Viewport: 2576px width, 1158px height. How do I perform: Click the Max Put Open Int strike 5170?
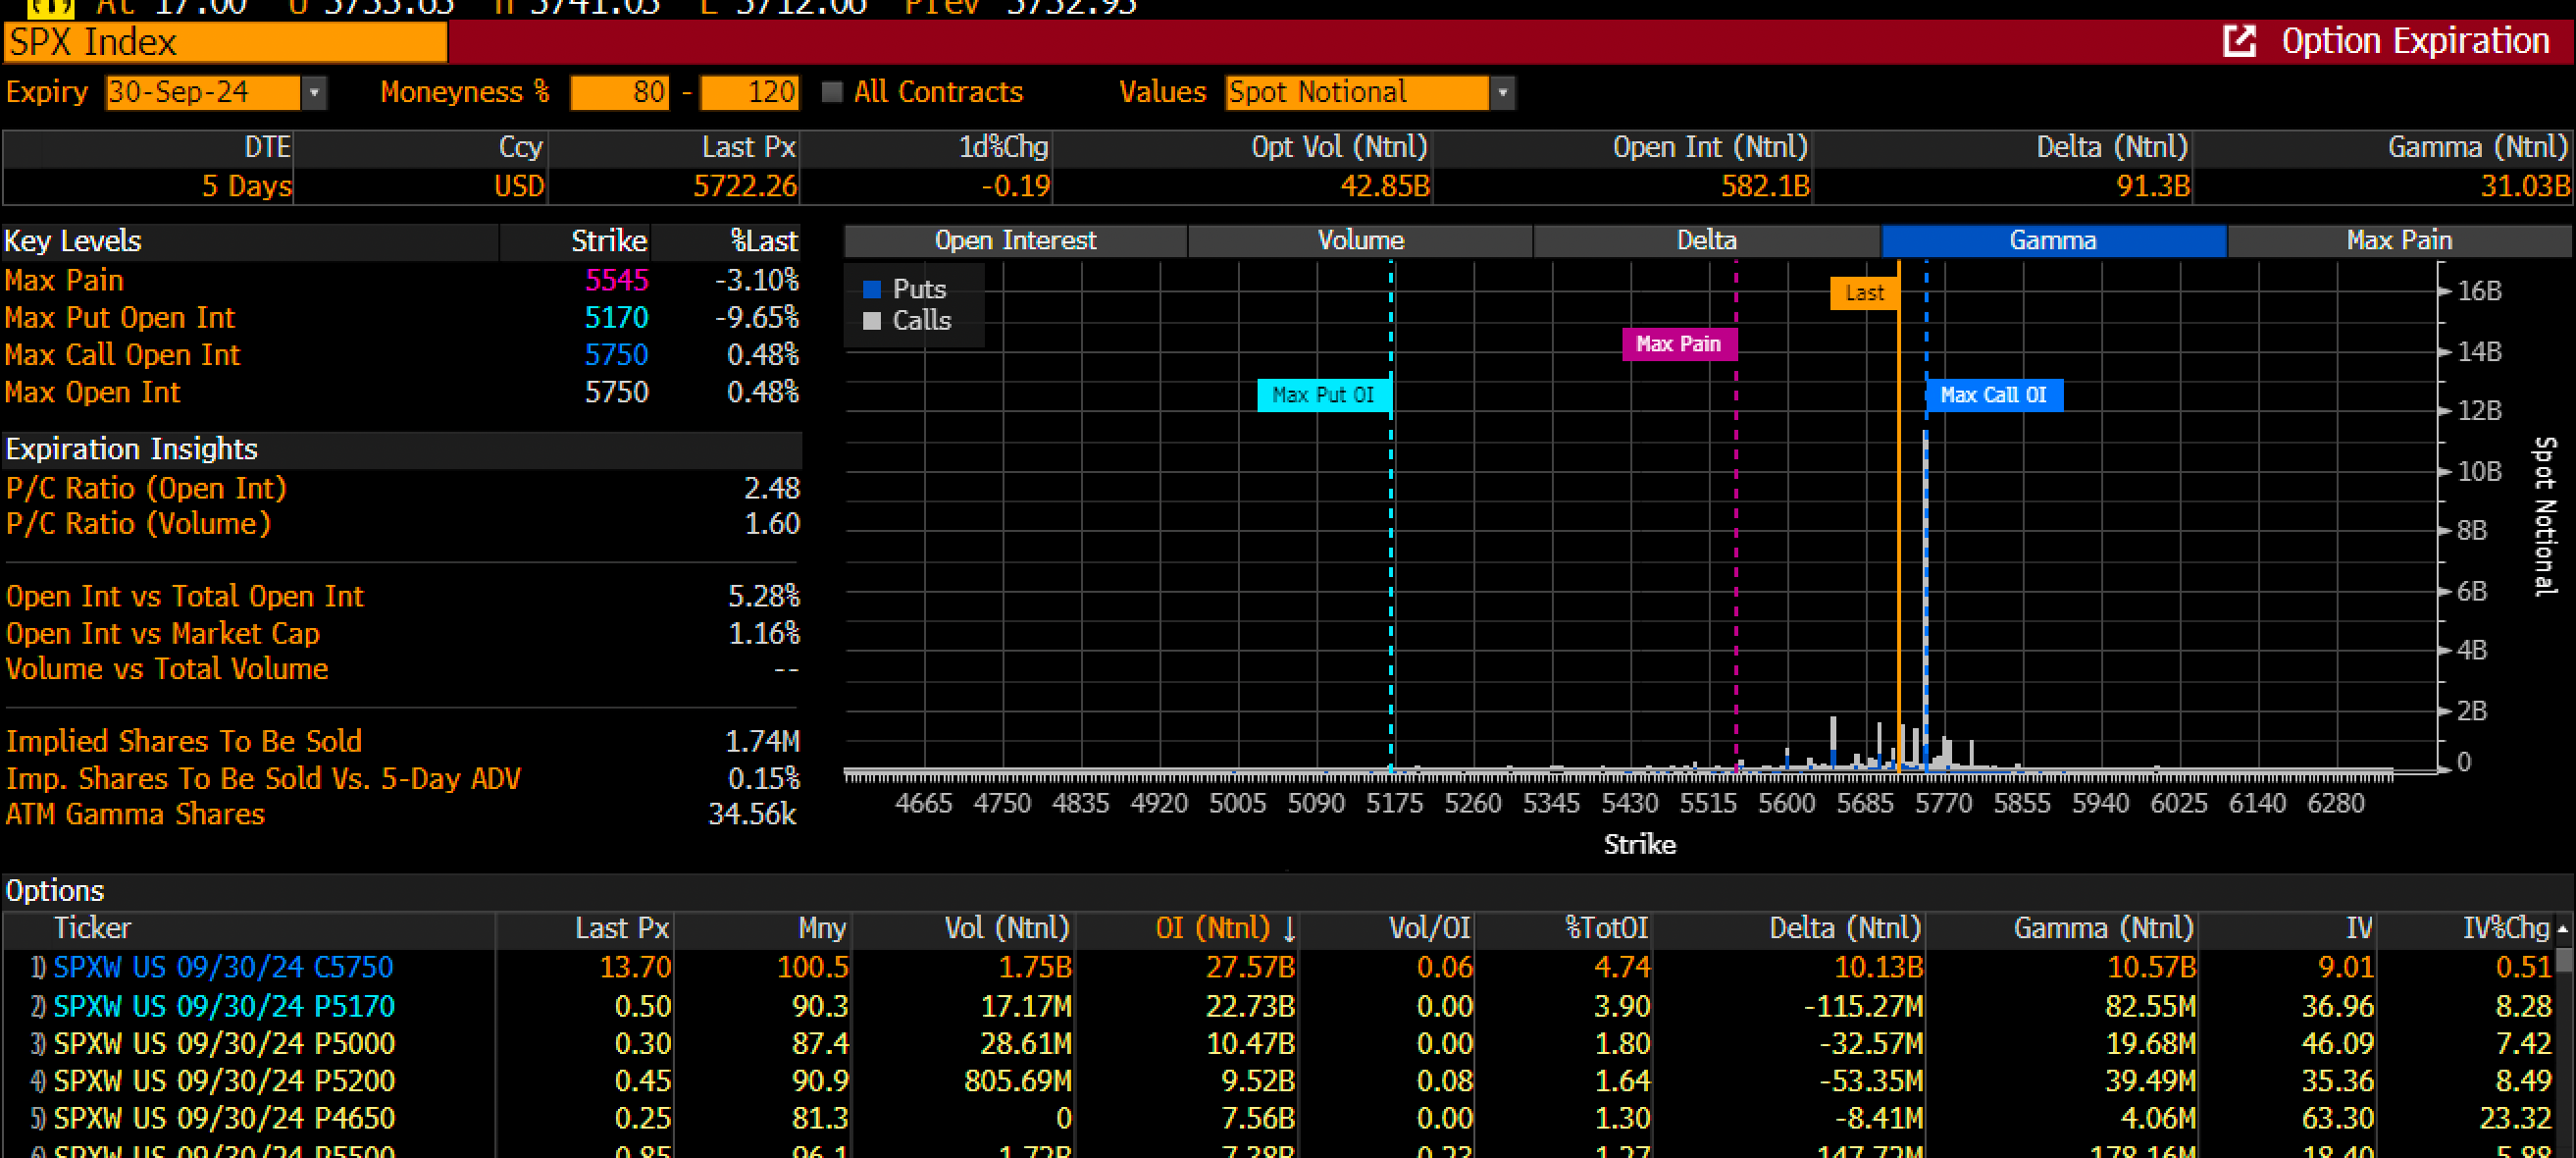coord(616,318)
